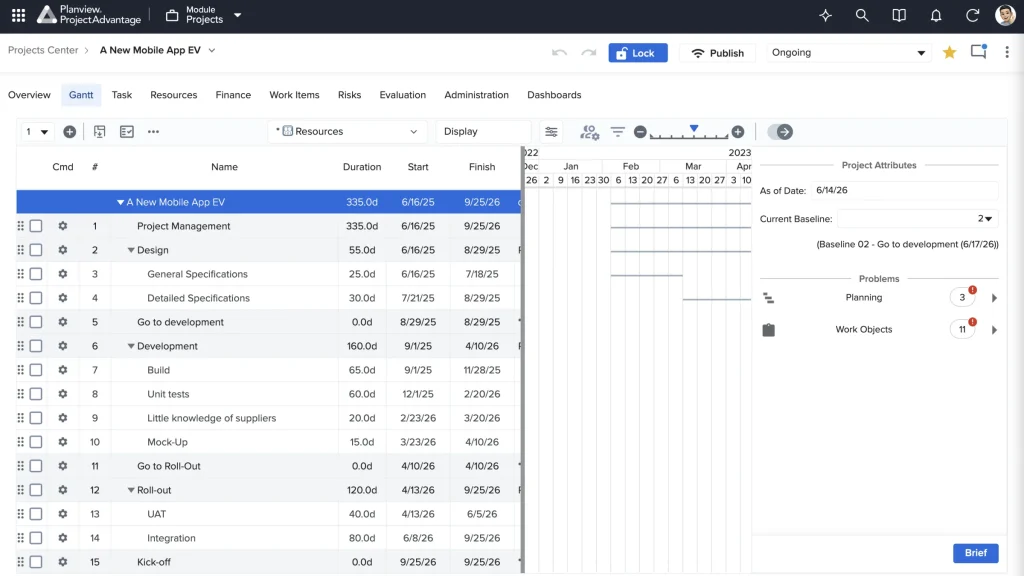Open the apps grid launcher
Screen dimensions: 1024x576
[18, 15]
